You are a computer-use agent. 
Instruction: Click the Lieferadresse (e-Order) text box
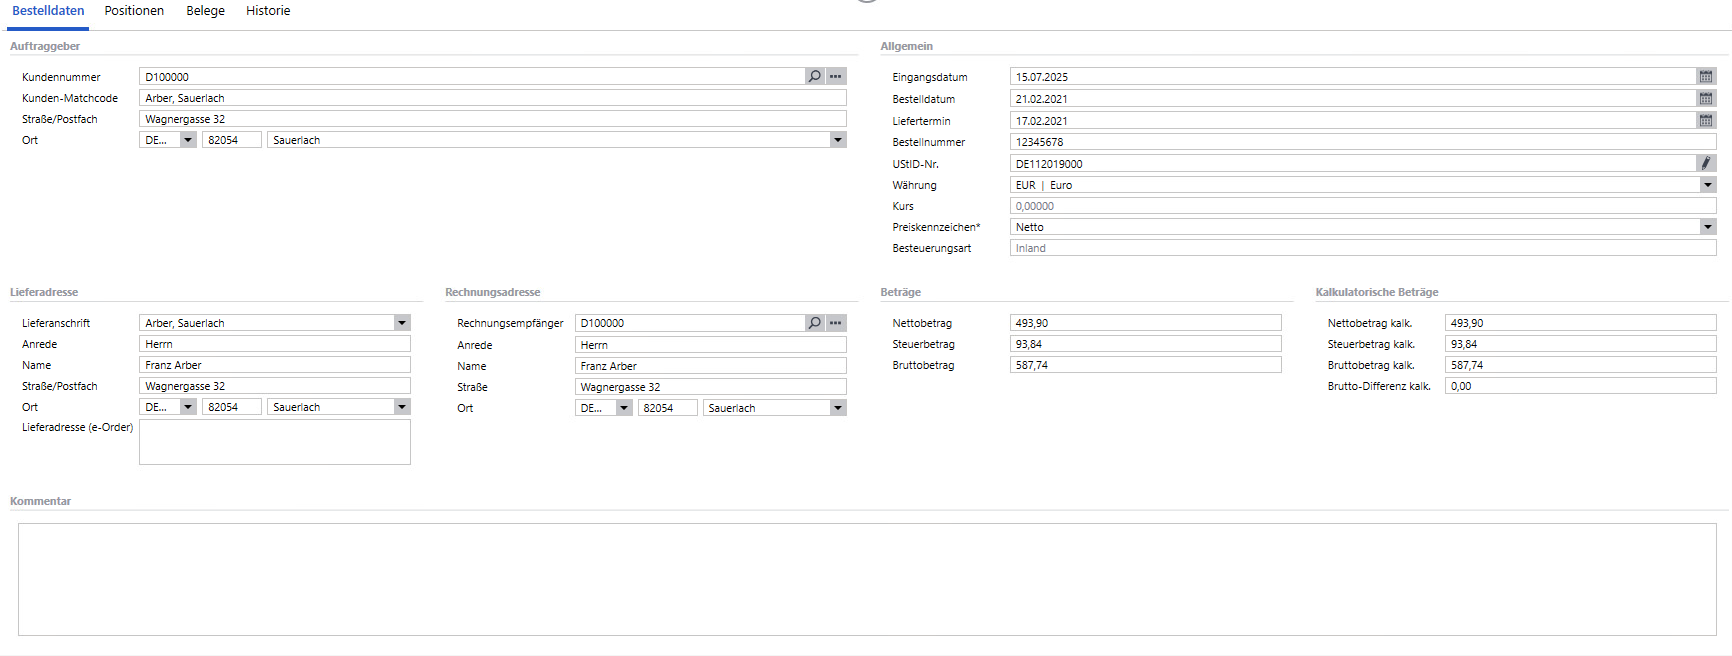click(274, 442)
